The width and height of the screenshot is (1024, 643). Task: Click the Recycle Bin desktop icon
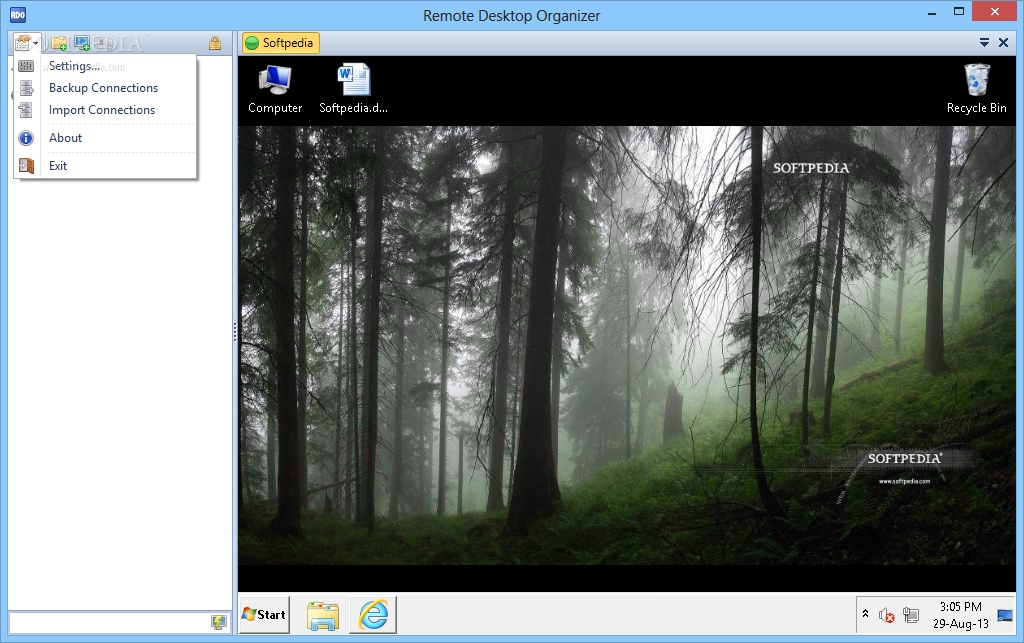pos(977,89)
